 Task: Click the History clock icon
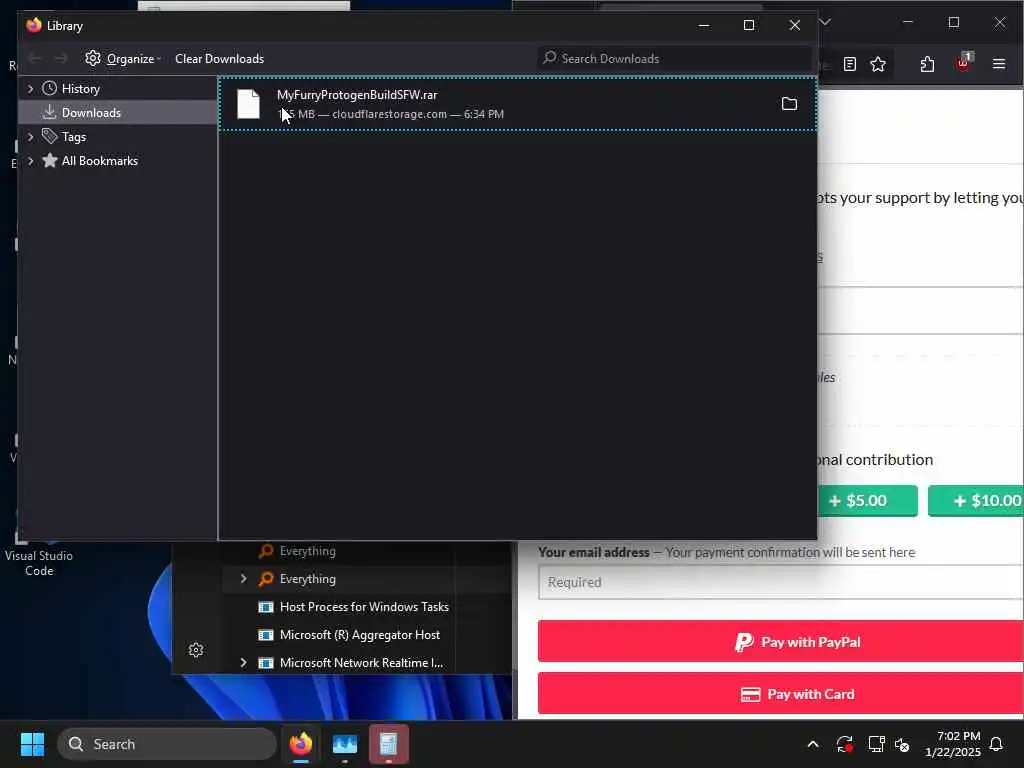50,88
